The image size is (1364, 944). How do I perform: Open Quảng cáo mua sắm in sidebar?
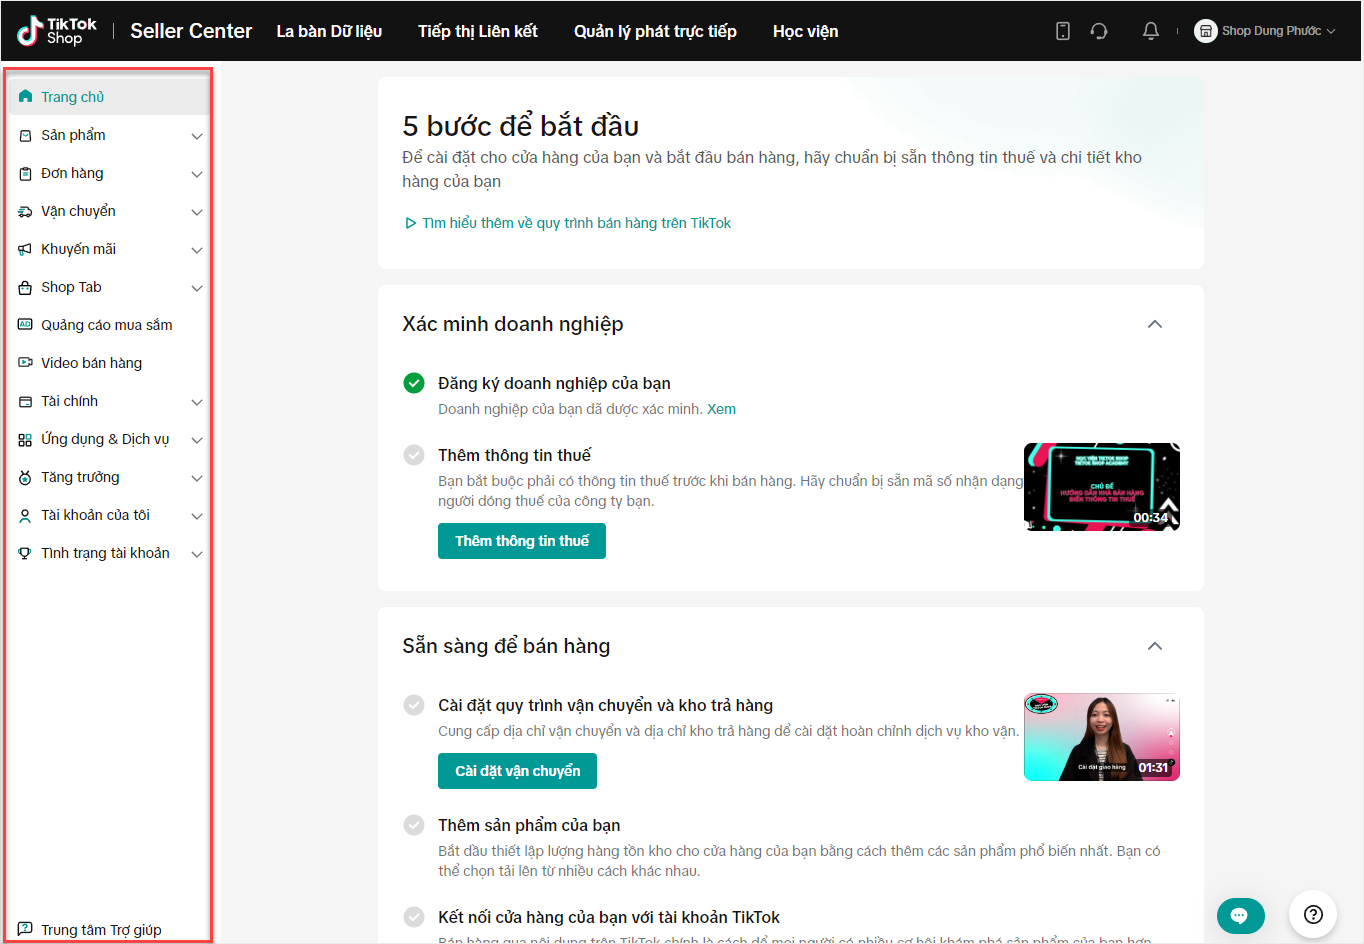109,325
